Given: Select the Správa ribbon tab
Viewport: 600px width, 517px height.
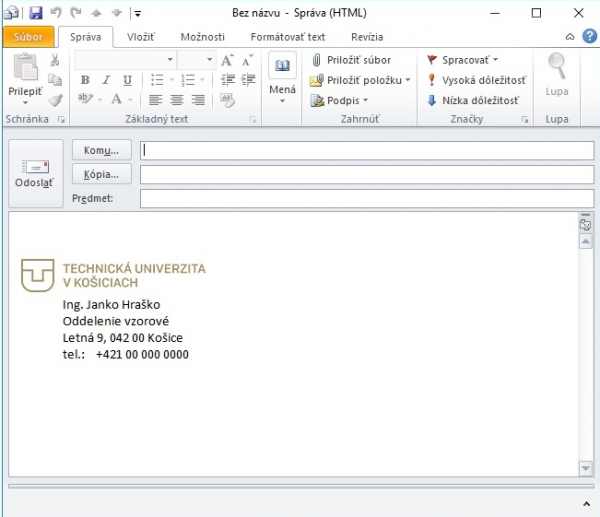Looking at the screenshot, I should (x=86, y=37).
